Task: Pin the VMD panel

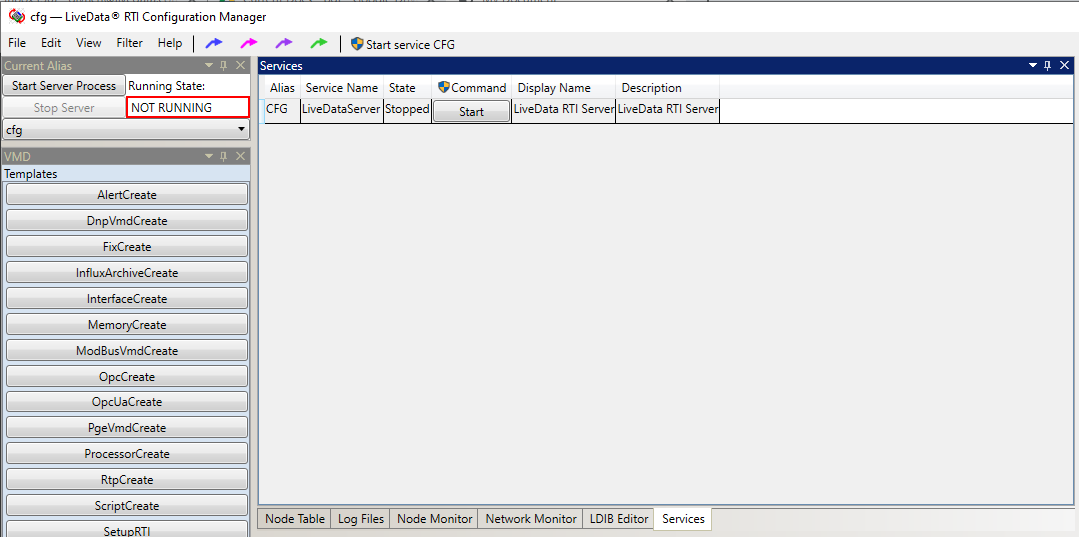Action: (223, 156)
